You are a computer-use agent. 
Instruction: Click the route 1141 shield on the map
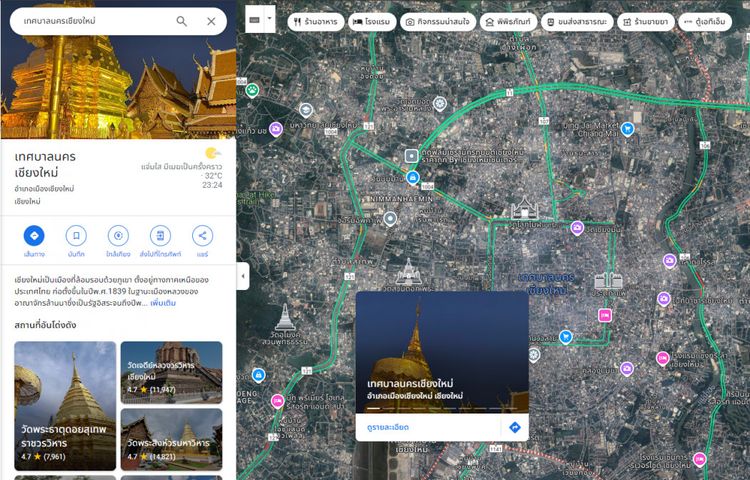click(x=496, y=449)
